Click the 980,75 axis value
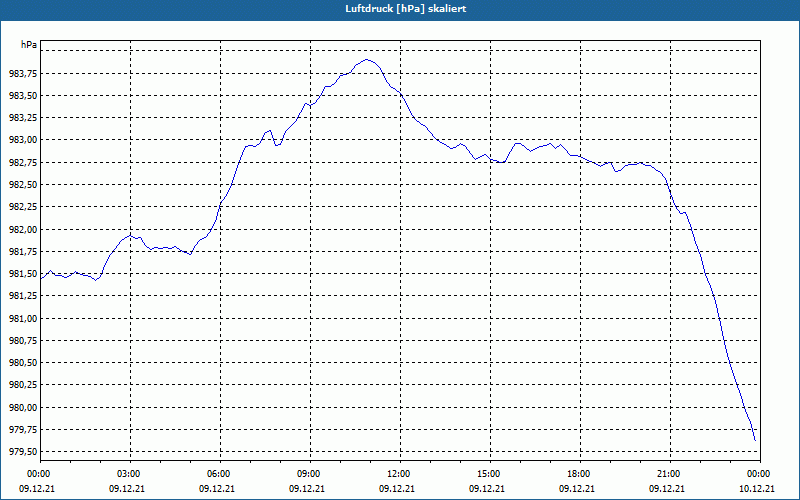The image size is (800, 500). coord(23,341)
